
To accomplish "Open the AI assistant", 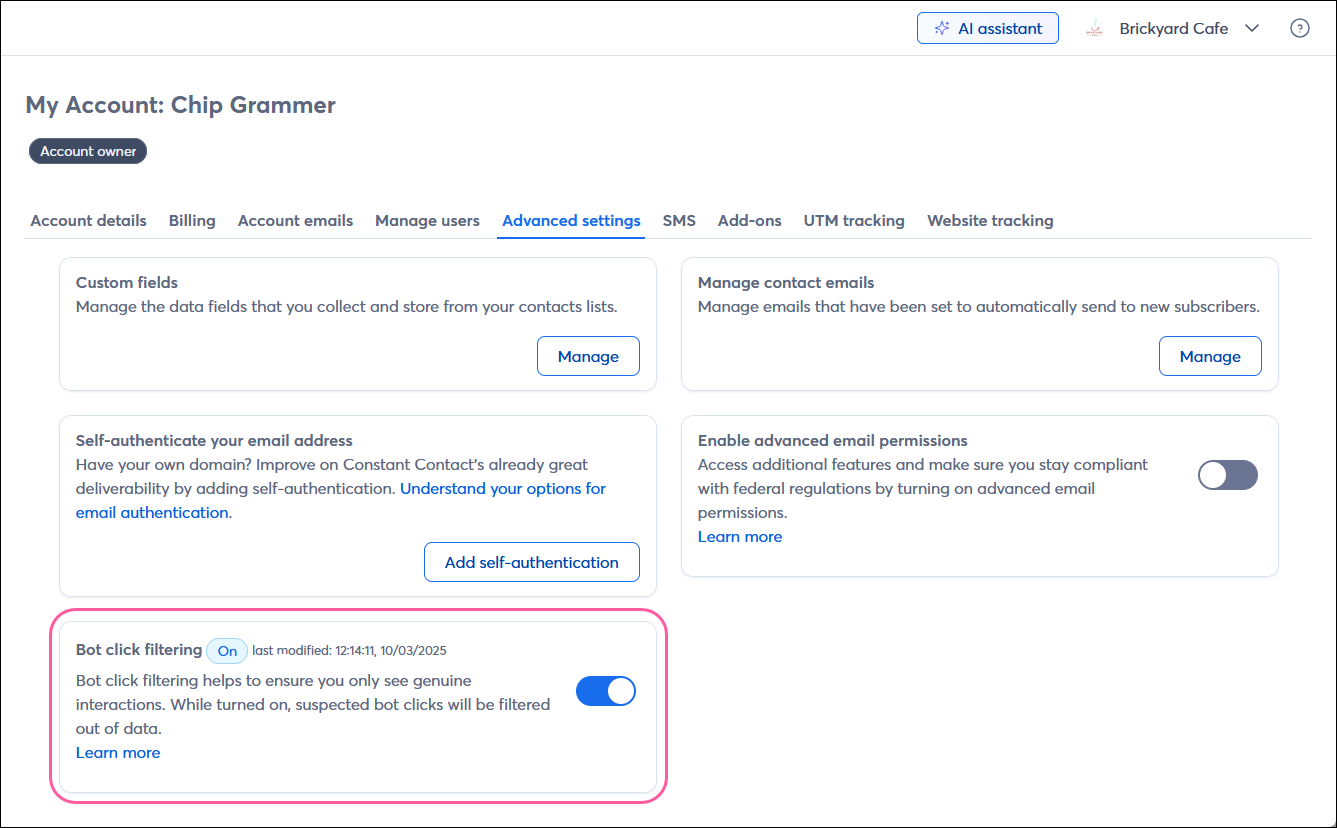I will (x=987, y=29).
